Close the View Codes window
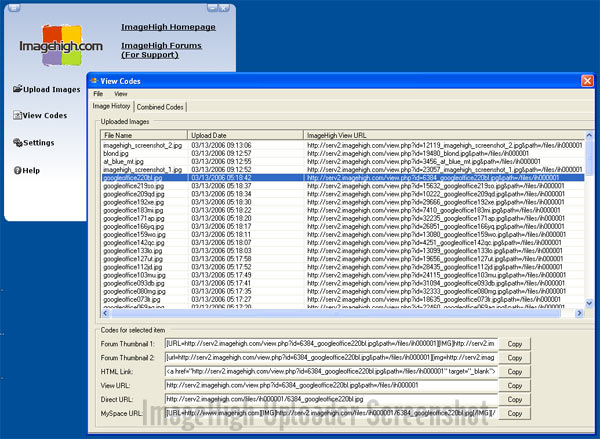 click(587, 81)
